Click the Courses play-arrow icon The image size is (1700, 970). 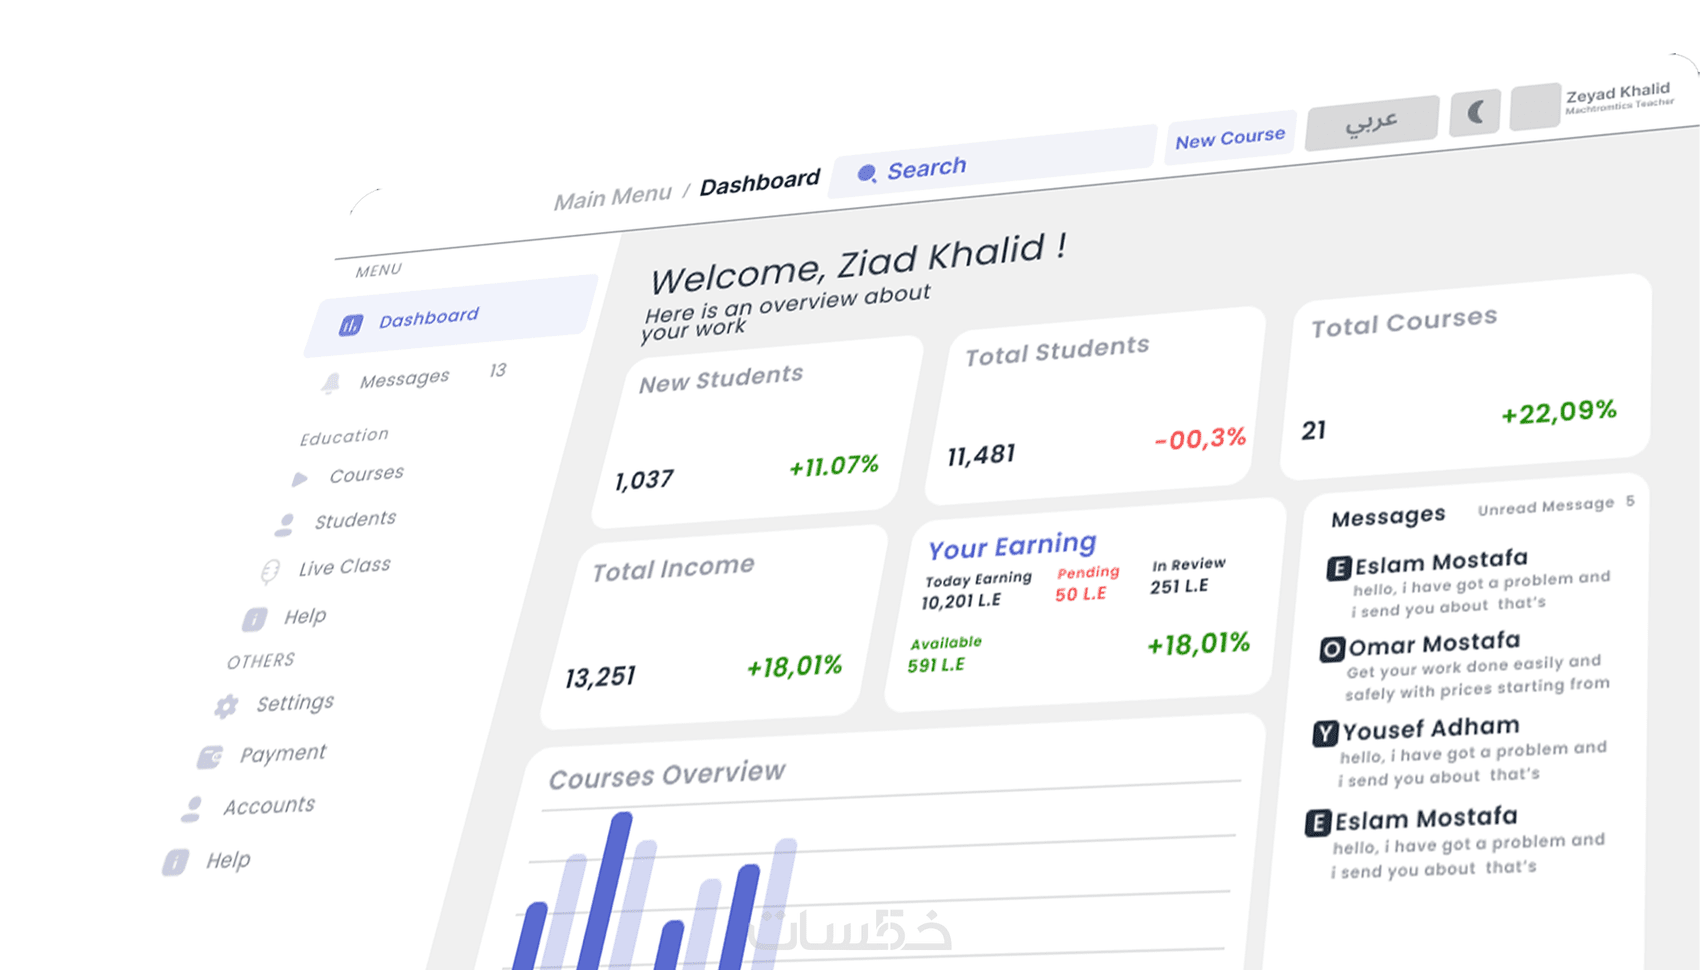click(299, 479)
